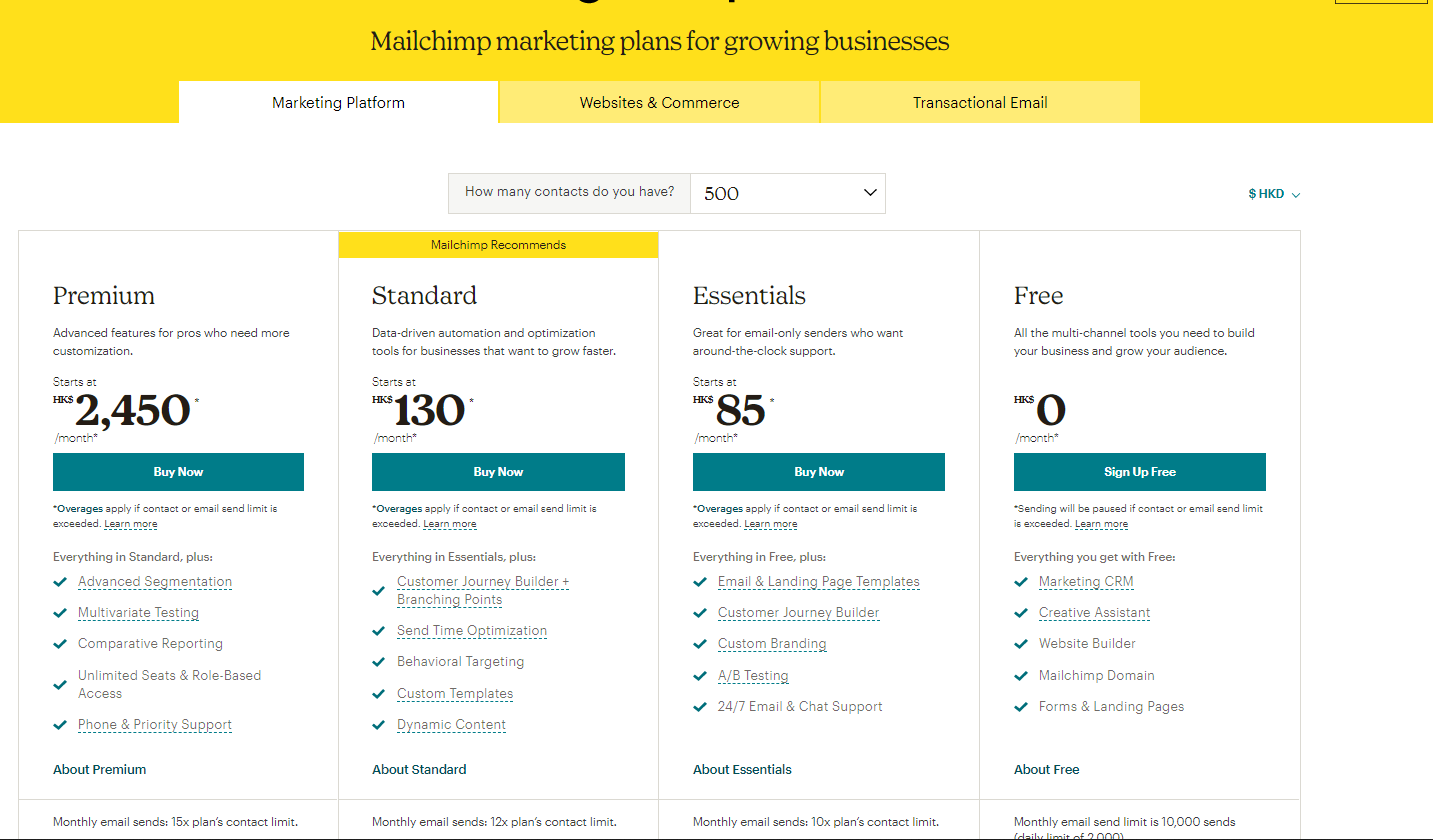Open the Advanced Segmentation feature link
This screenshot has height=840, width=1433.
pos(155,582)
